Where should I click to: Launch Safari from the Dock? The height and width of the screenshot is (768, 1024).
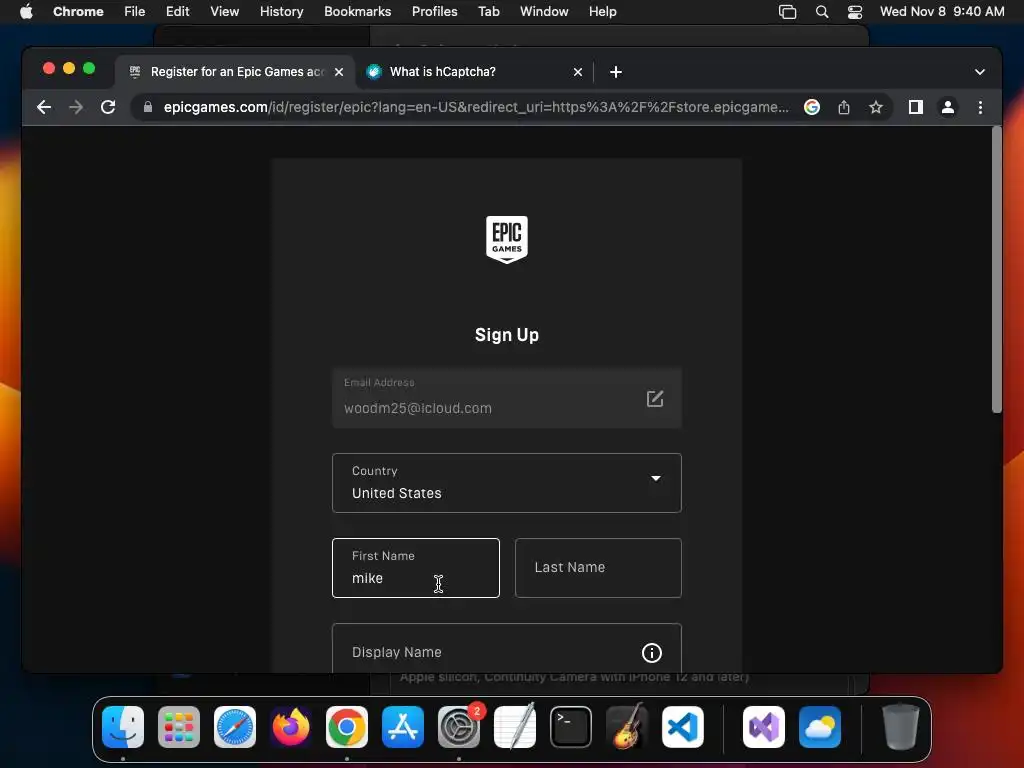point(235,727)
